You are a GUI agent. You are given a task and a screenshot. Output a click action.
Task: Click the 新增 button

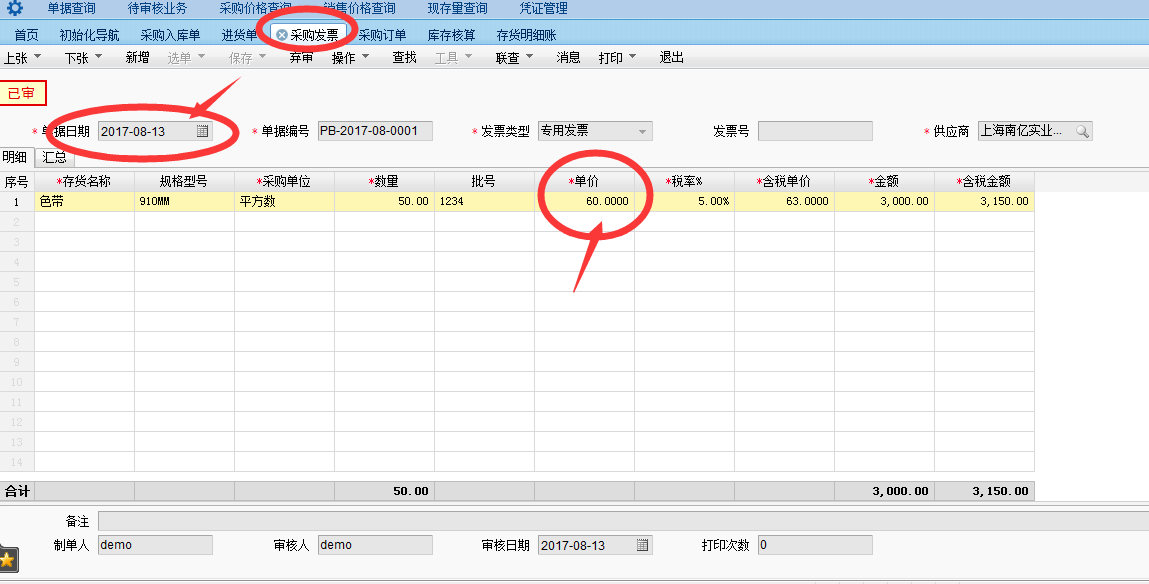(x=137, y=58)
